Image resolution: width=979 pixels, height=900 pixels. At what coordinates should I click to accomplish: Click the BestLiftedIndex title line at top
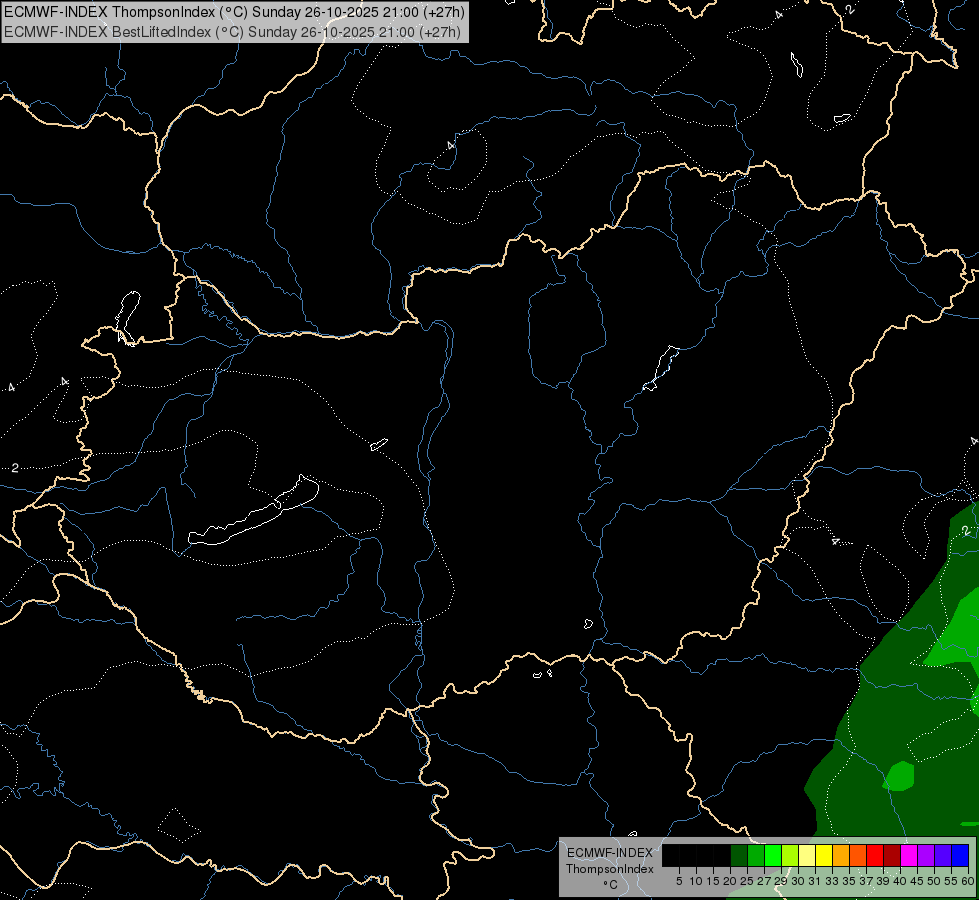tap(232, 31)
